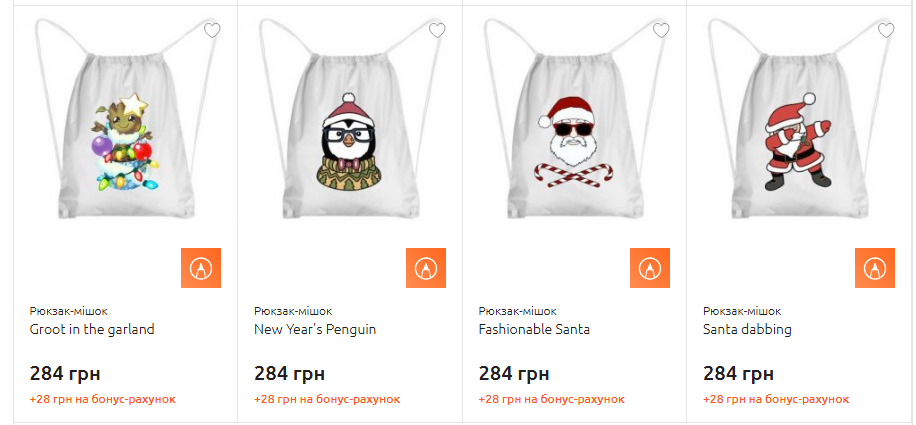Open design editor for Groot in the garland
The height and width of the screenshot is (425, 916).
click(201, 268)
